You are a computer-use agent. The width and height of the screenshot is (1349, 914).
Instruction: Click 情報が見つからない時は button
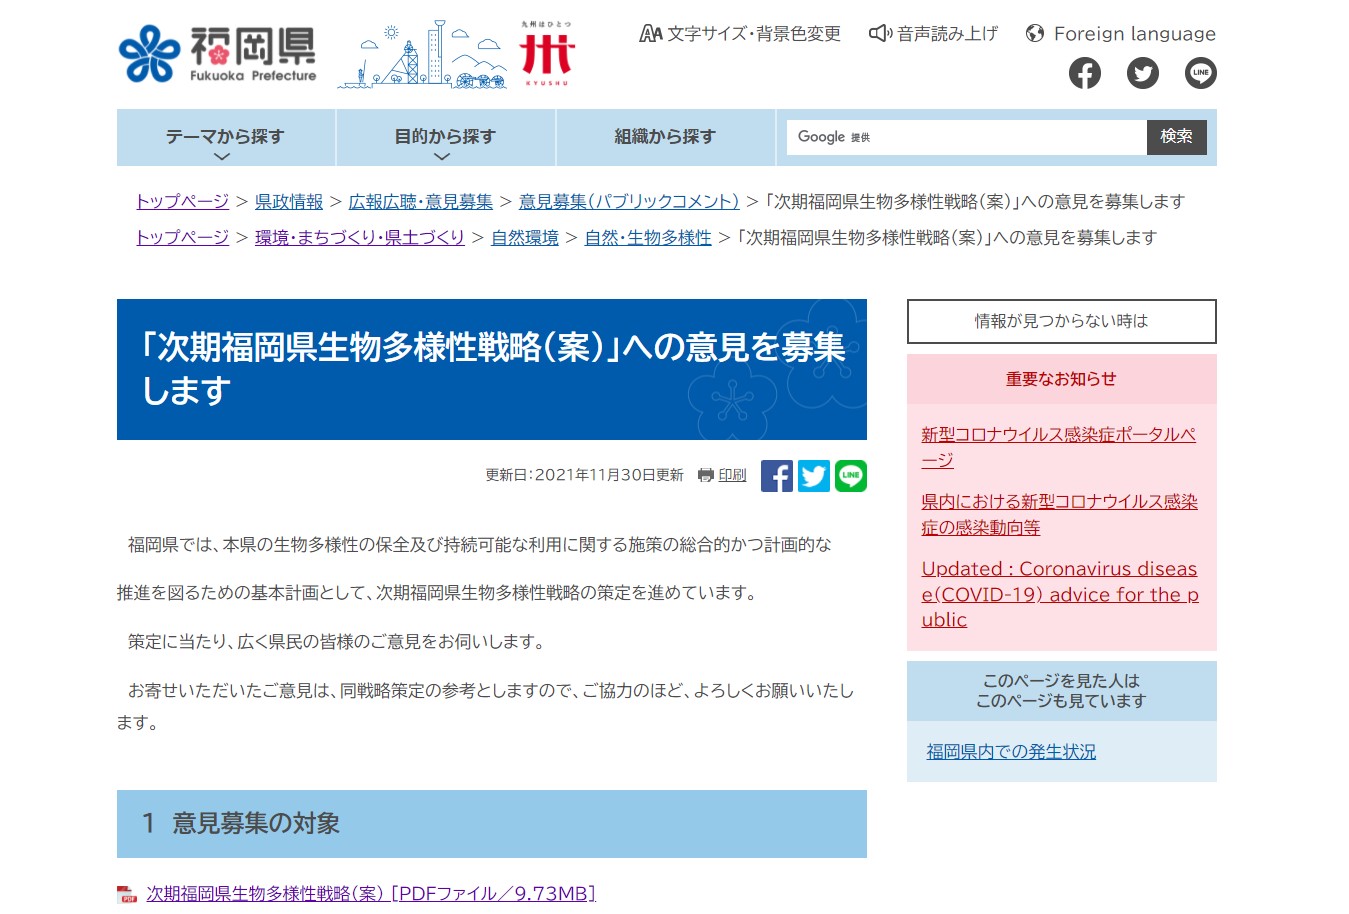1061,321
